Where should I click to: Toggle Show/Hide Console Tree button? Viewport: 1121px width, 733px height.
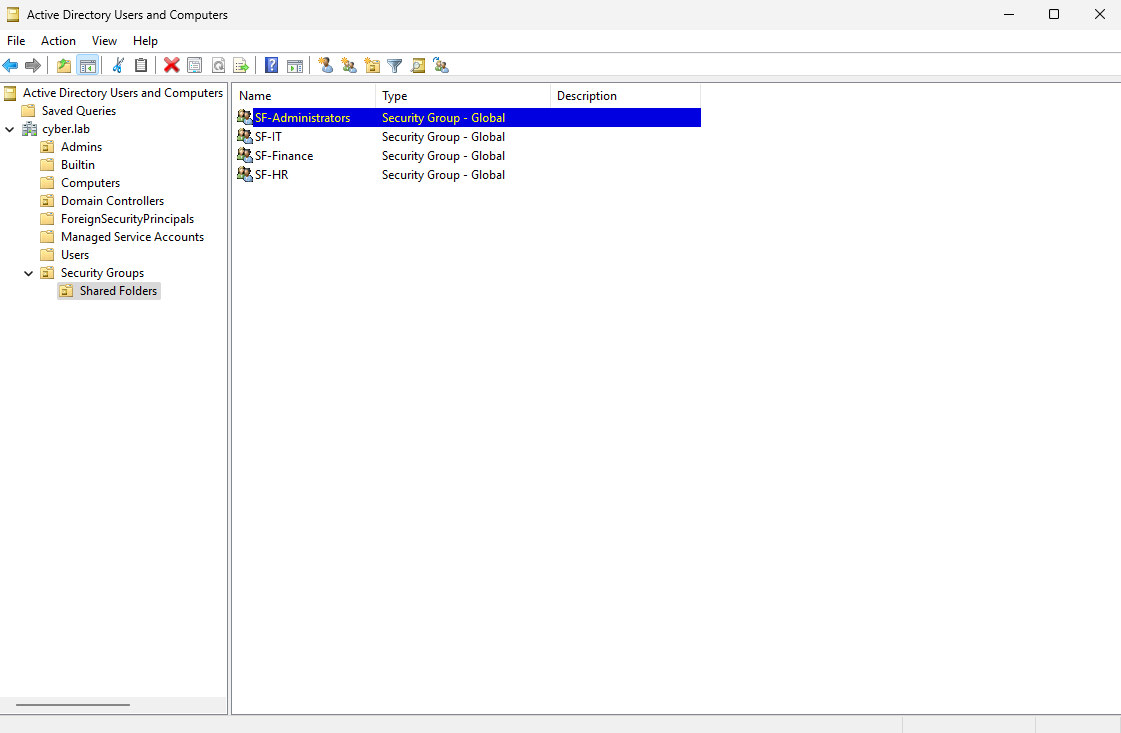point(88,66)
